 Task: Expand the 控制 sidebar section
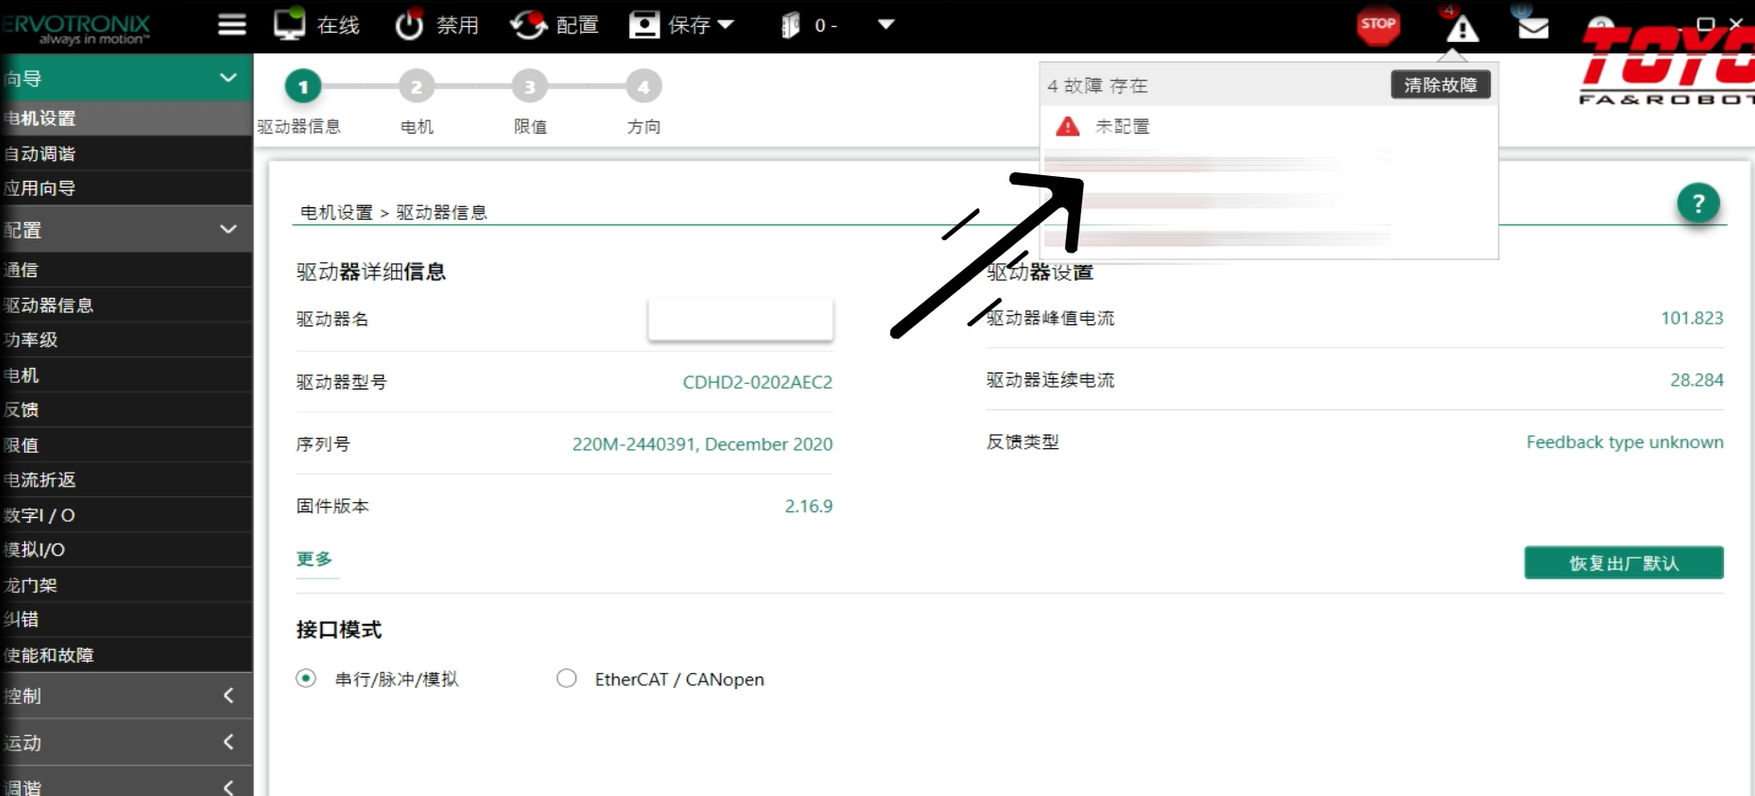click(228, 696)
